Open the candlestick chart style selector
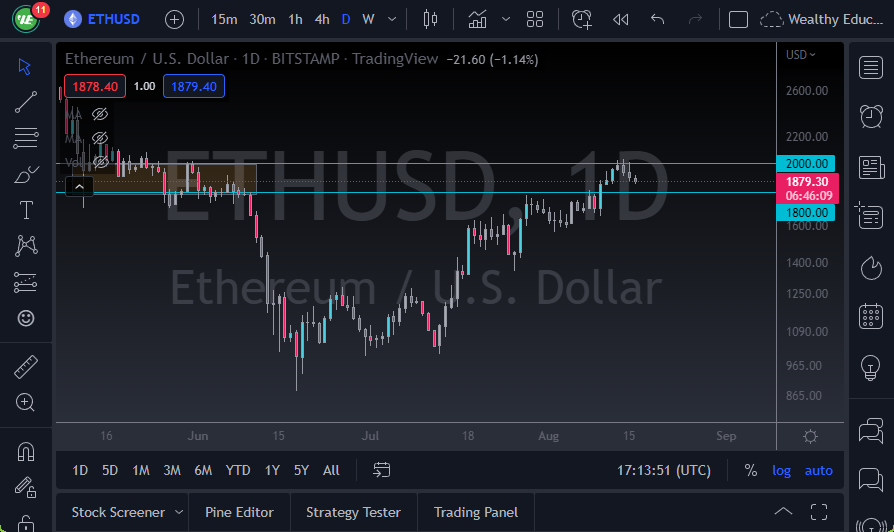 [430, 19]
